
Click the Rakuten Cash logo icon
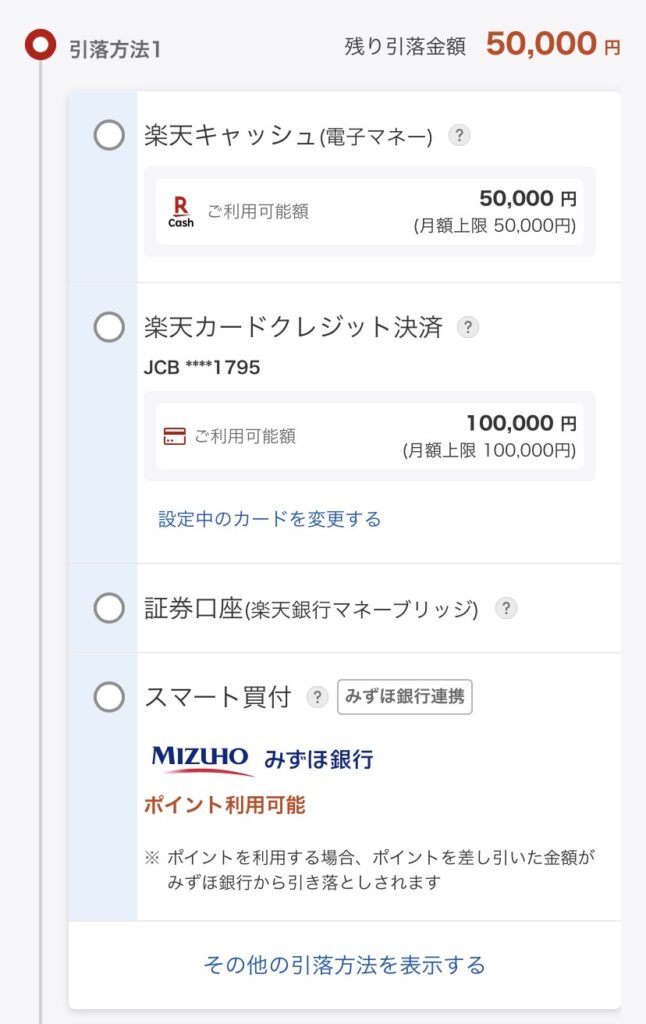click(181, 212)
